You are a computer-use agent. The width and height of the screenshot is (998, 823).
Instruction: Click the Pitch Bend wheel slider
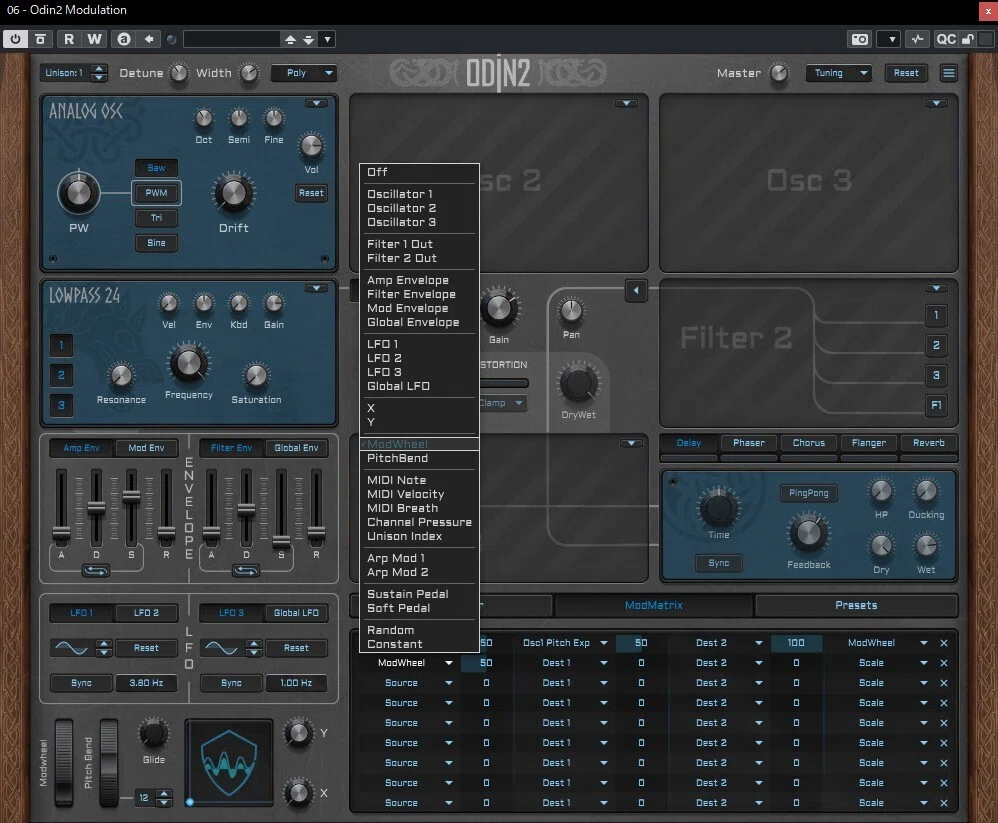coord(109,762)
